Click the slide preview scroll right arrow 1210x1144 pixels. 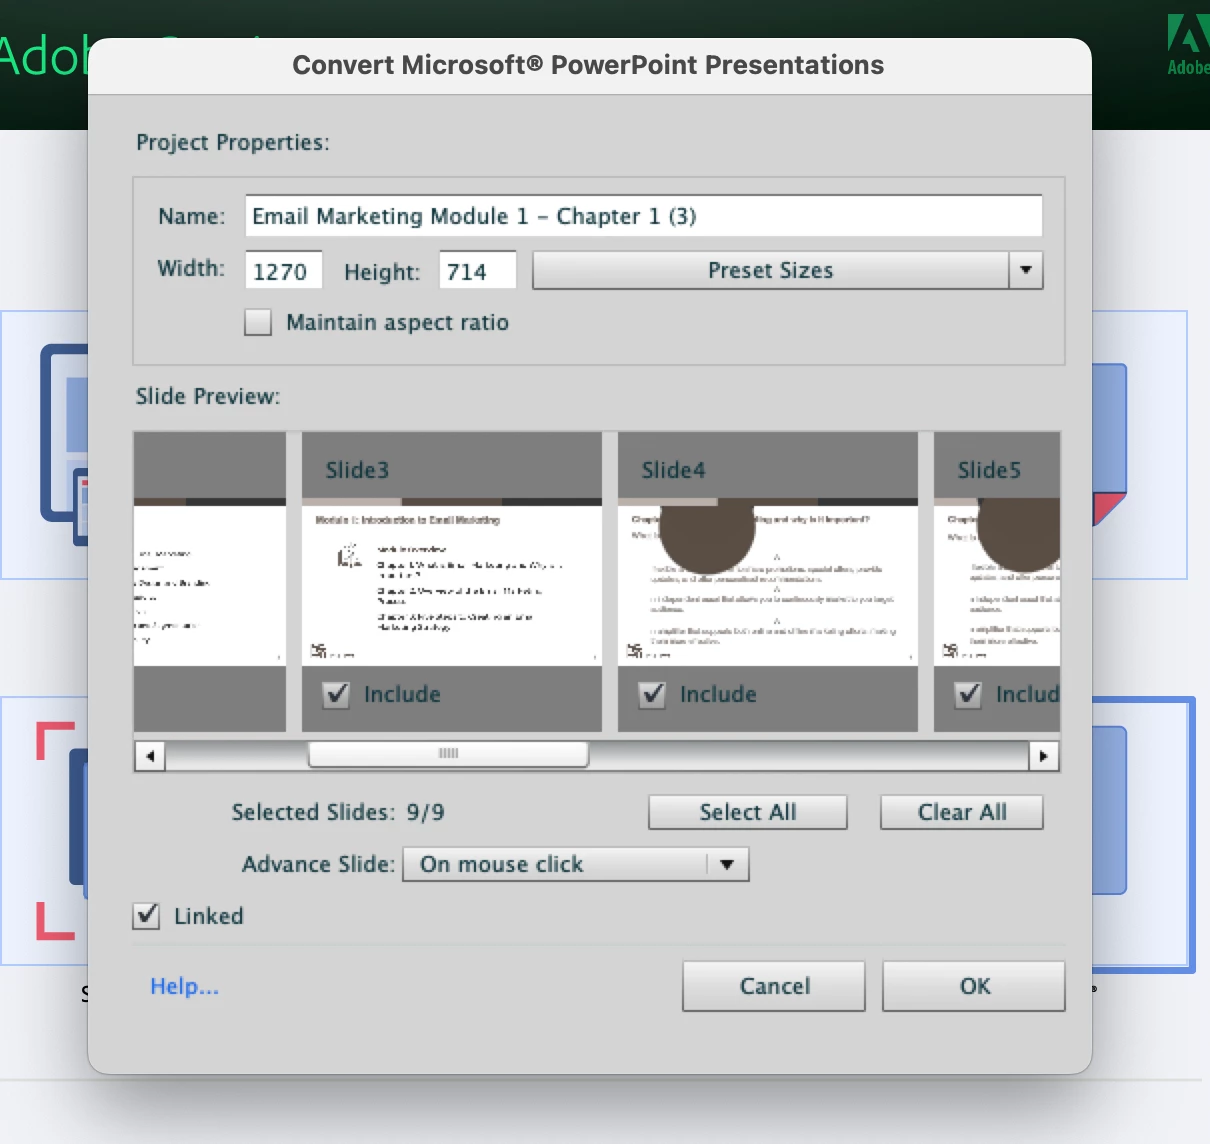(x=1044, y=756)
